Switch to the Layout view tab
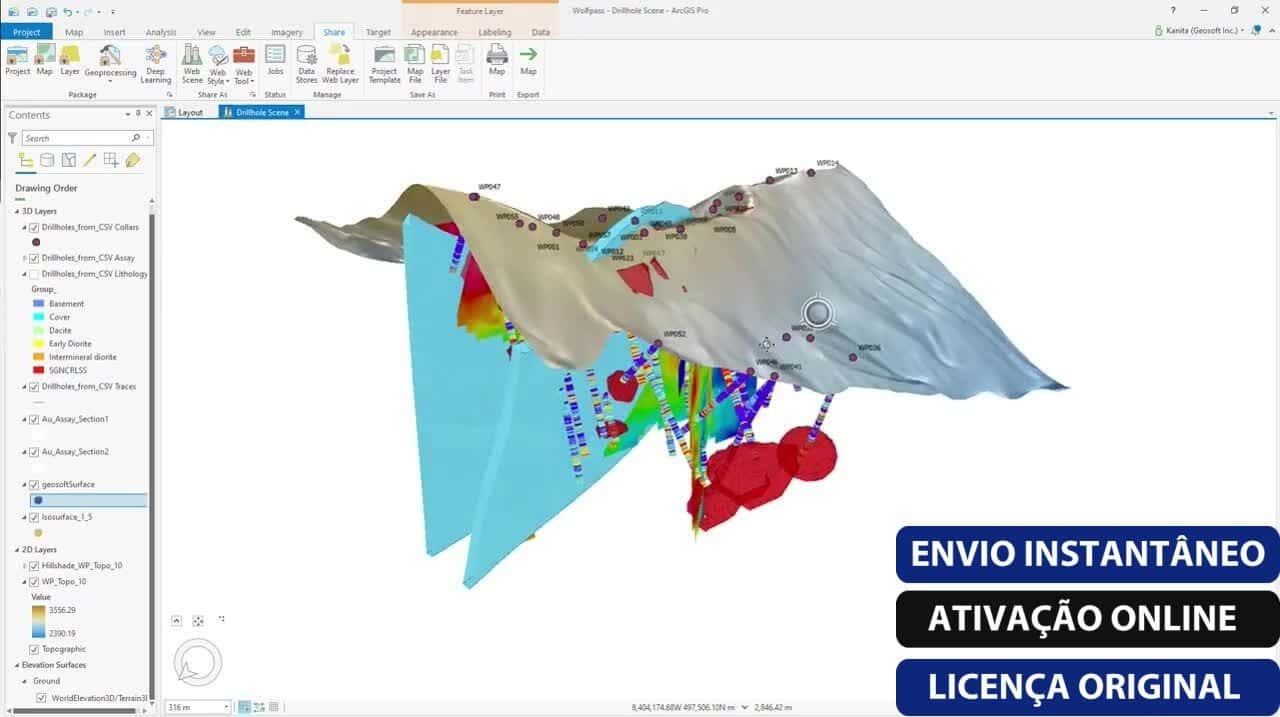Screen dimensions: 1280x717 pos(184,112)
